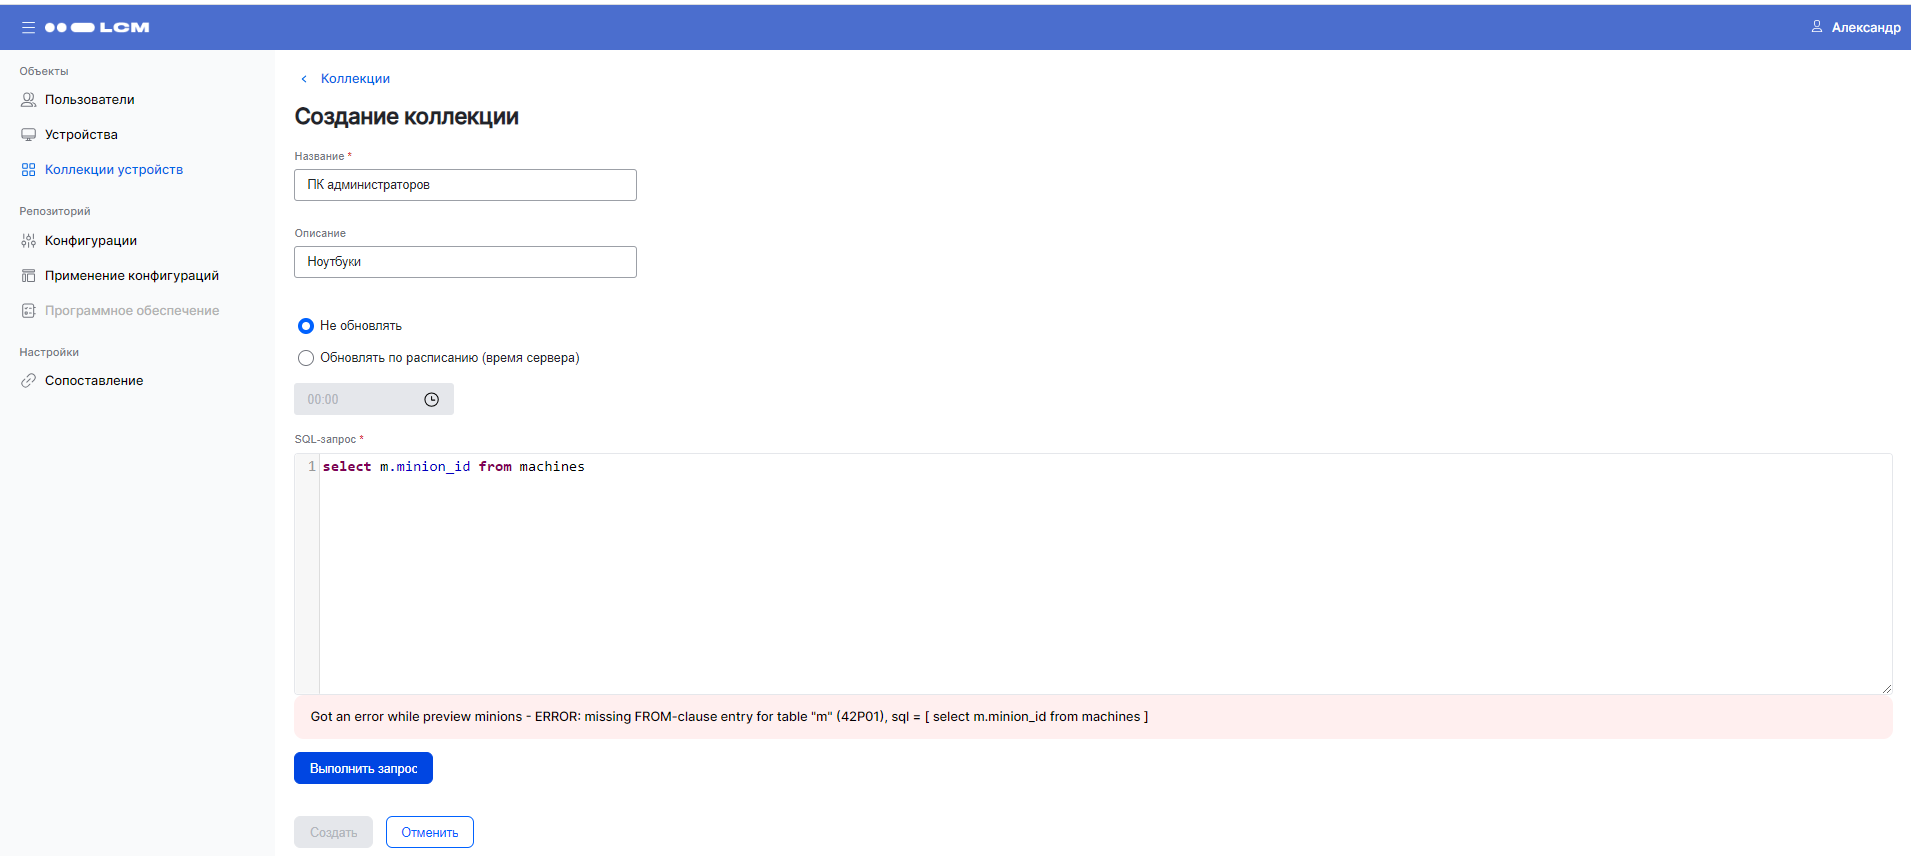Viewport: 1911px width, 856px height.
Task: Click the Коллекции устройств grid icon
Action: [28, 170]
